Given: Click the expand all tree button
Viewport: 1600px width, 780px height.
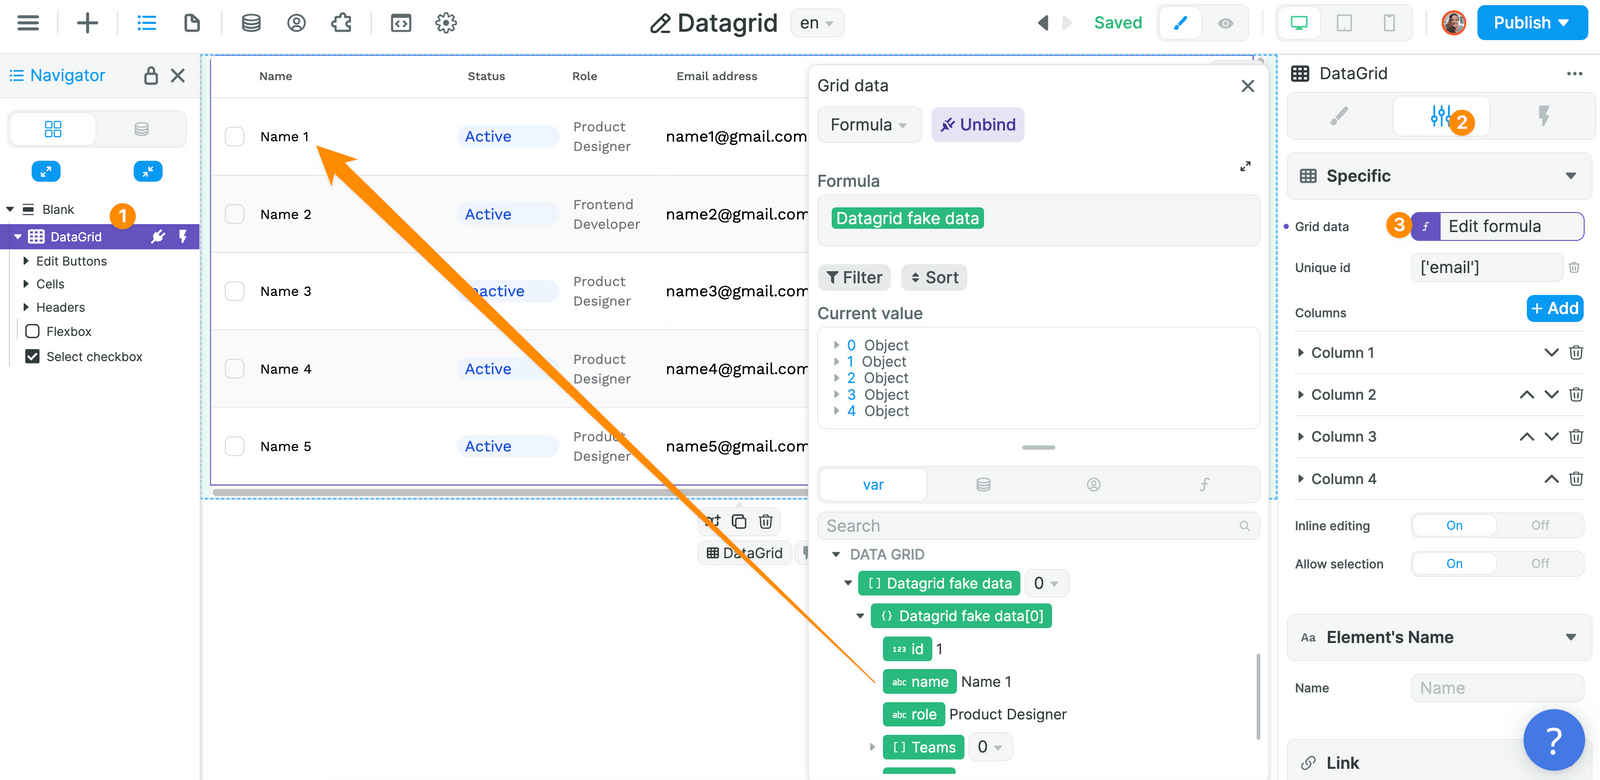Looking at the screenshot, I should tap(46, 171).
